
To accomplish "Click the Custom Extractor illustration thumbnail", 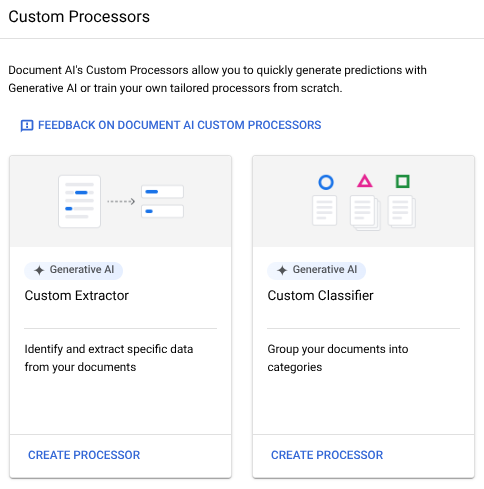I will pos(121,201).
